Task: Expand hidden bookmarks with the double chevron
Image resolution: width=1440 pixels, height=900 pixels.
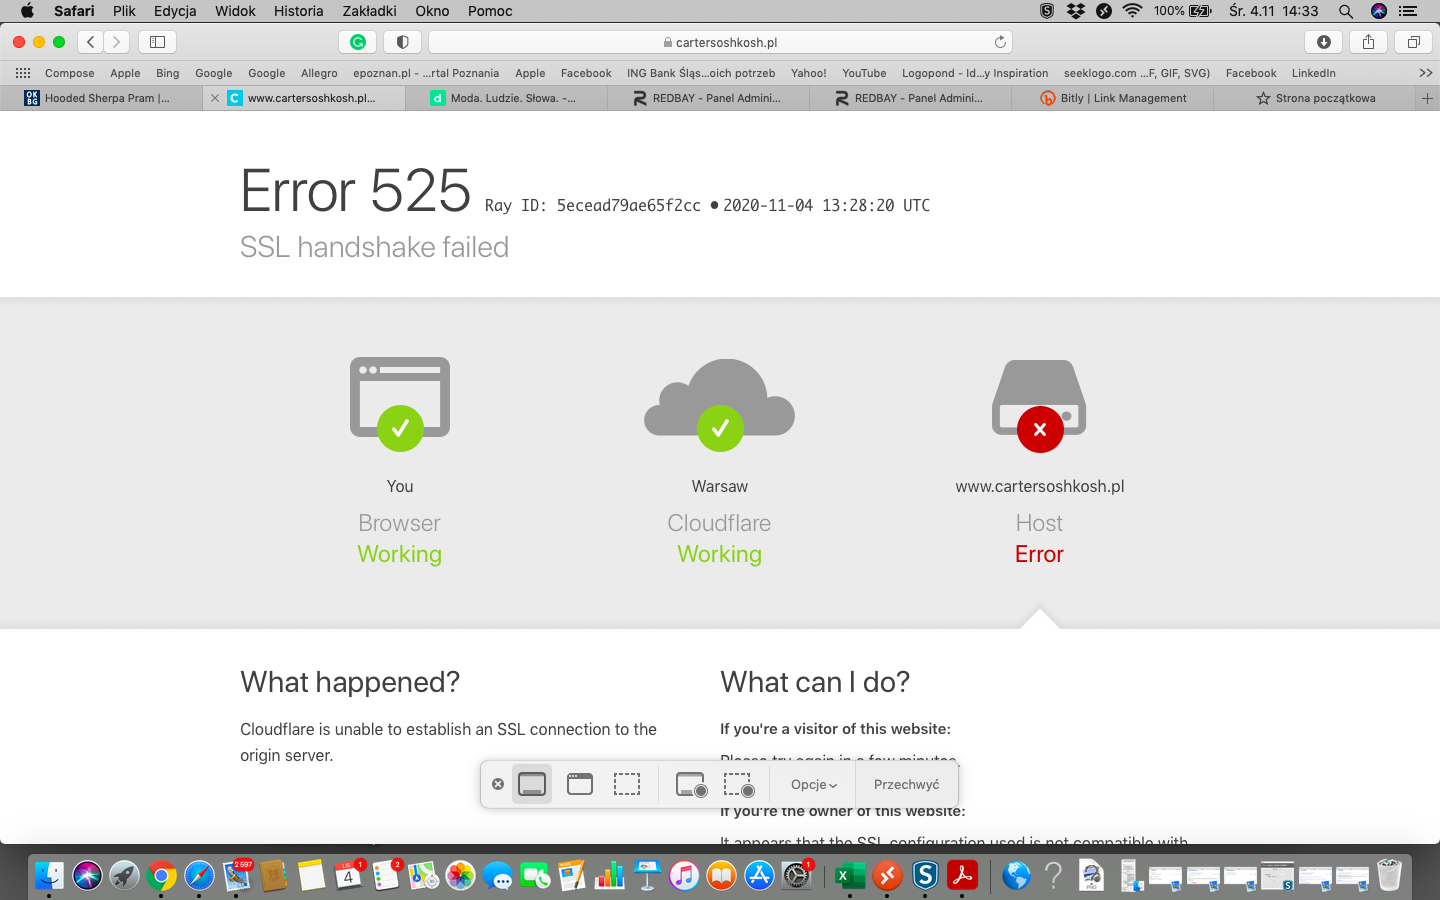Action: [1425, 73]
